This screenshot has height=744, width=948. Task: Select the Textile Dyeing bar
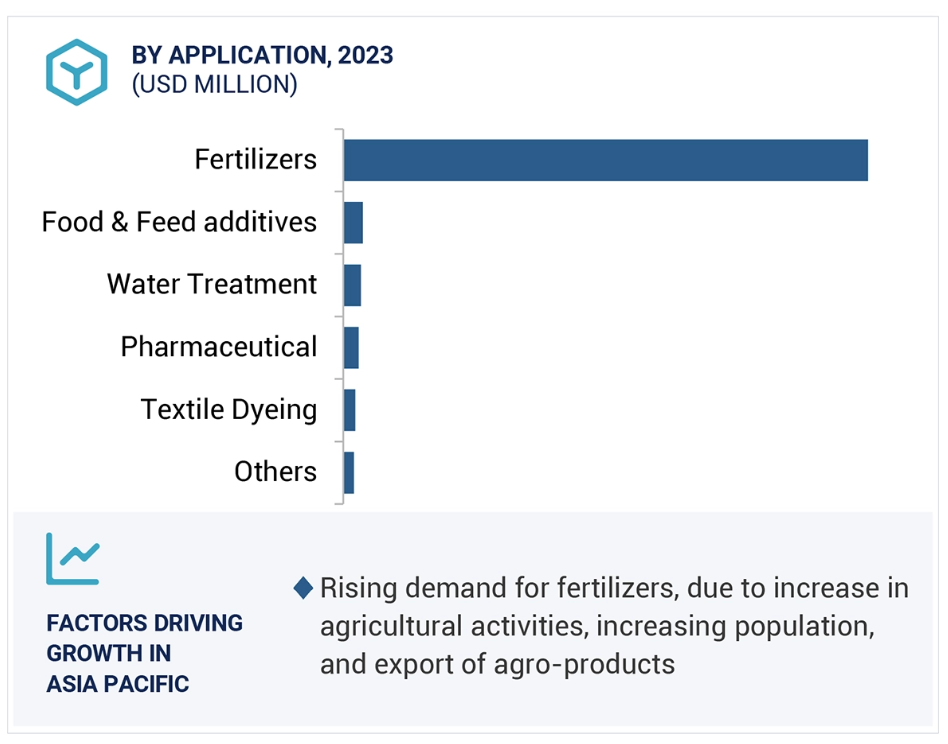click(349, 410)
